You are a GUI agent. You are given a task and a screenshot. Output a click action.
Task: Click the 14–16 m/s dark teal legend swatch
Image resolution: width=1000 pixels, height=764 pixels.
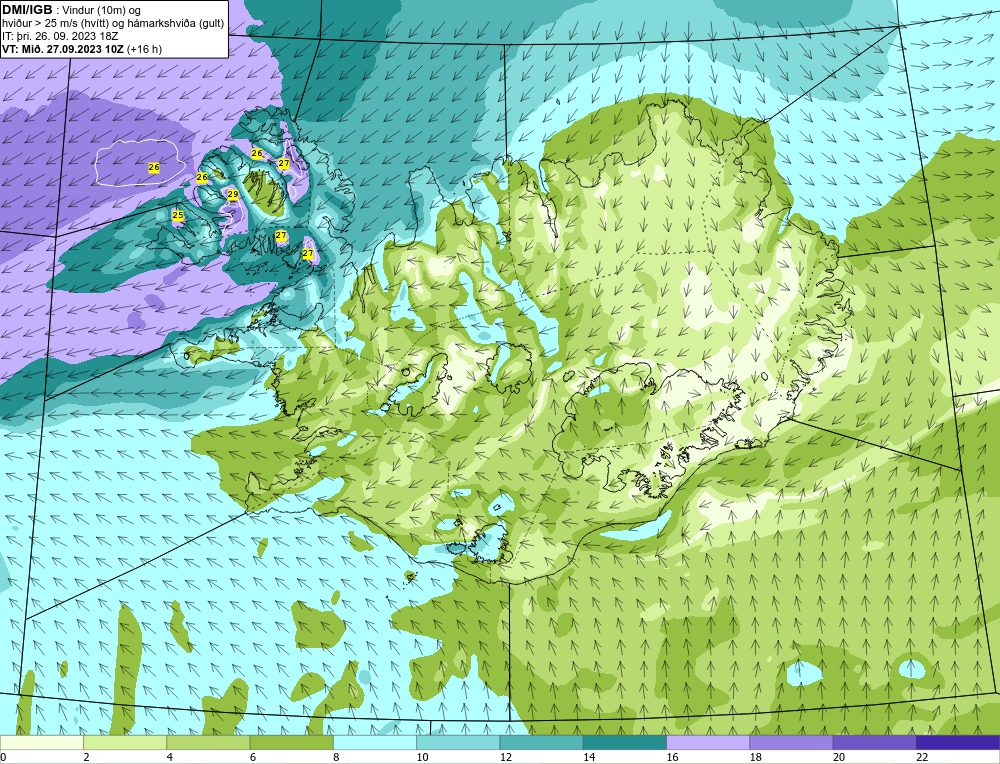(x=624, y=742)
